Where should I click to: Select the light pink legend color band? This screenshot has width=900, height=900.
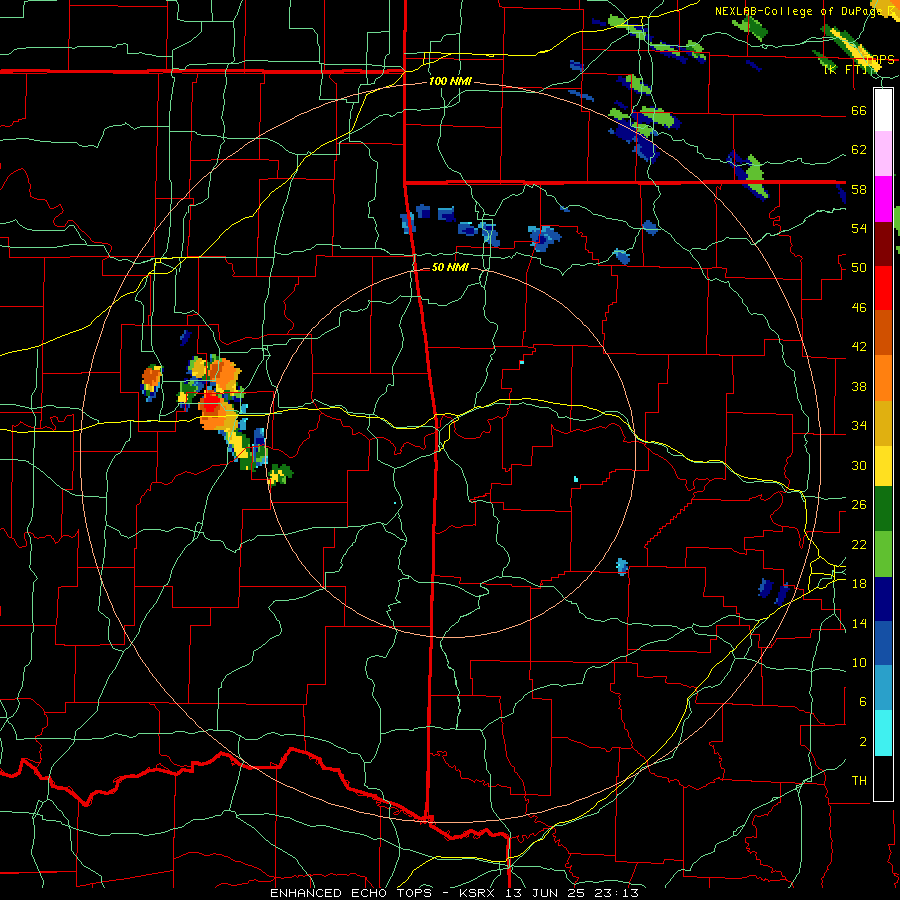(x=883, y=154)
